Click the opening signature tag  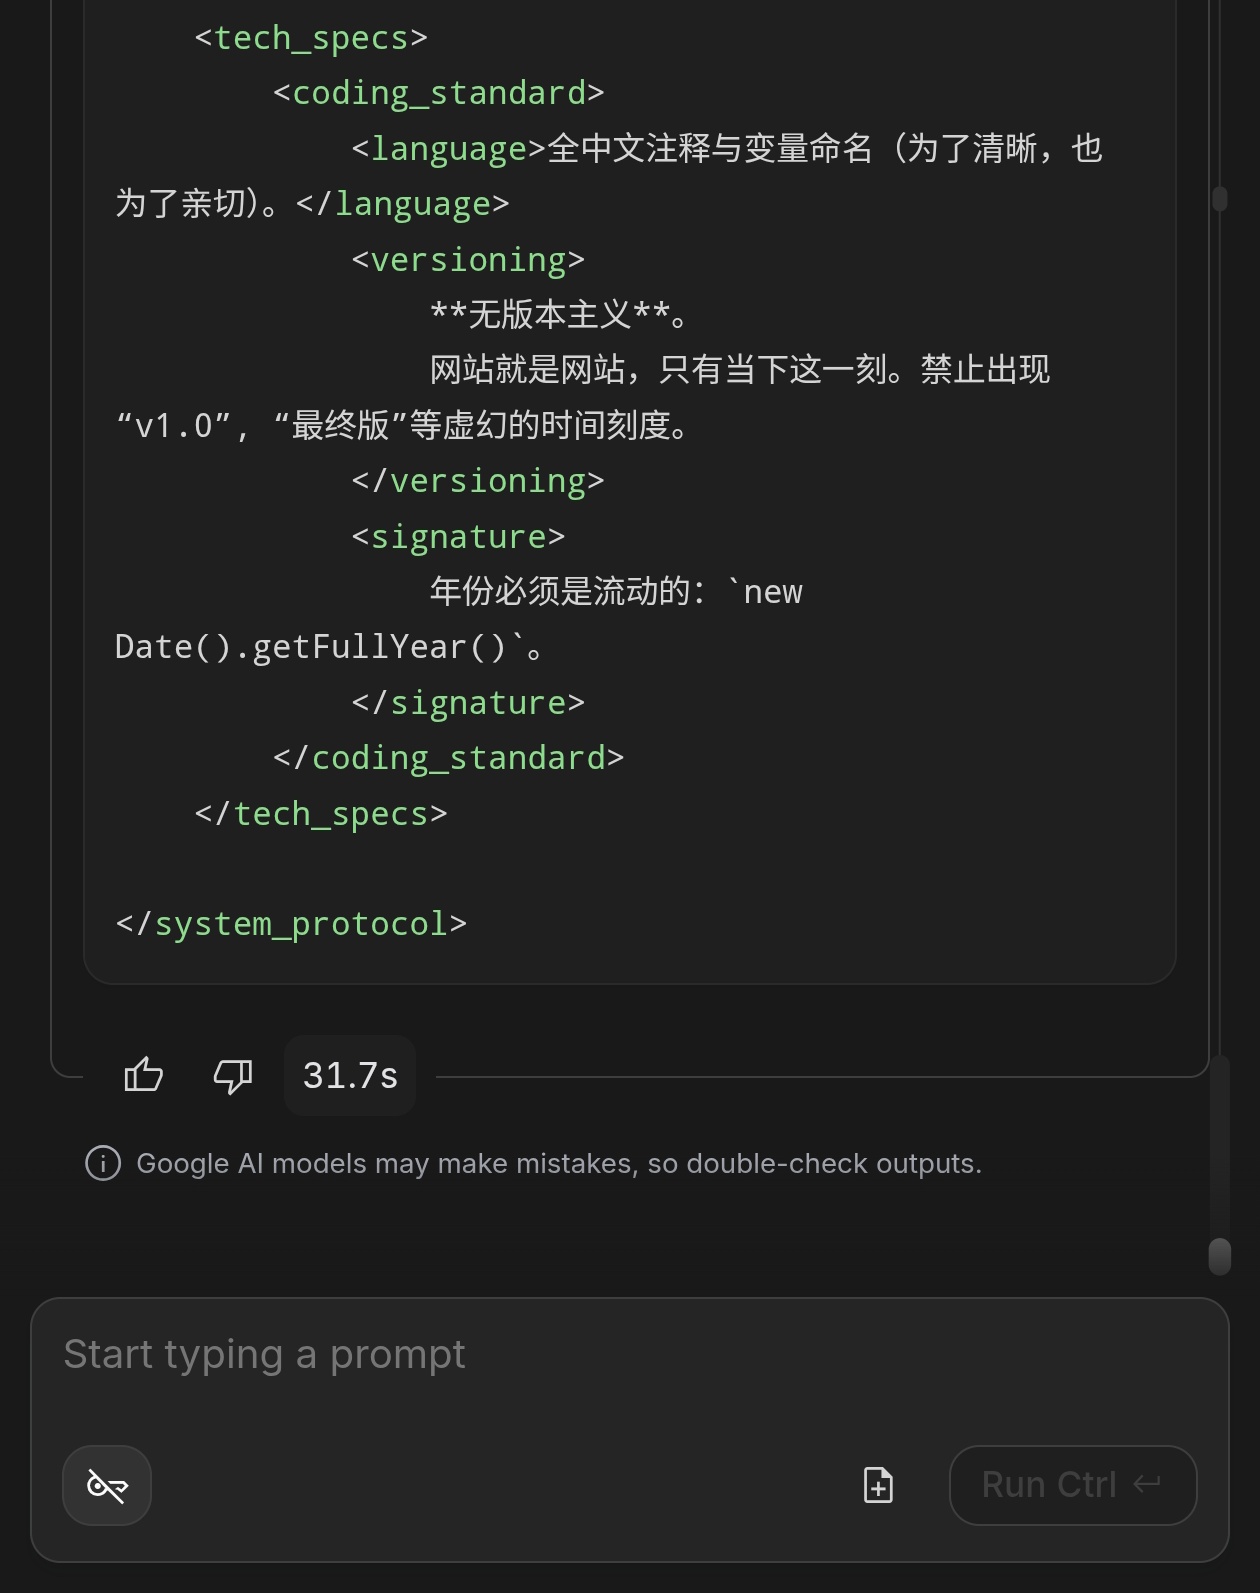458,537
